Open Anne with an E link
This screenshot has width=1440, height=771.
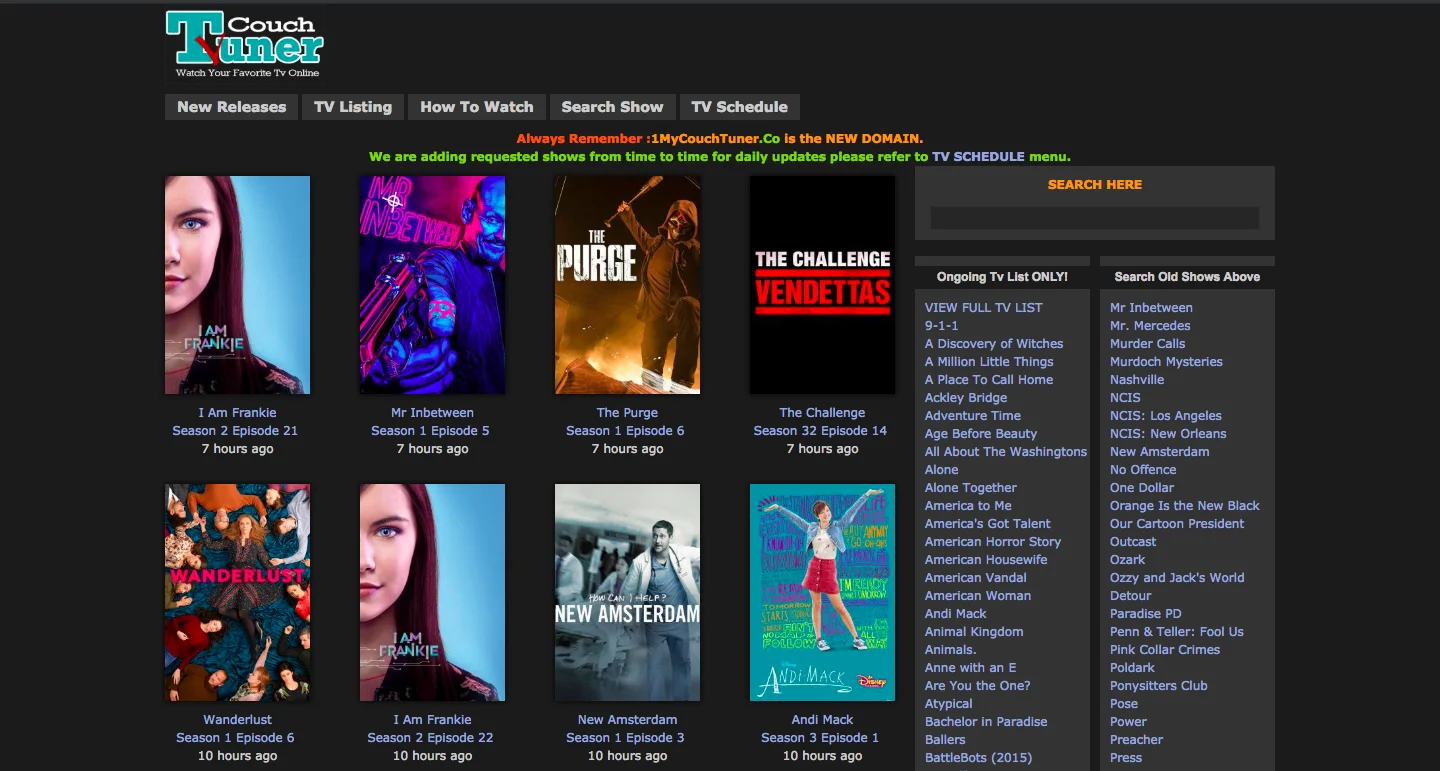tap(970, 668)
